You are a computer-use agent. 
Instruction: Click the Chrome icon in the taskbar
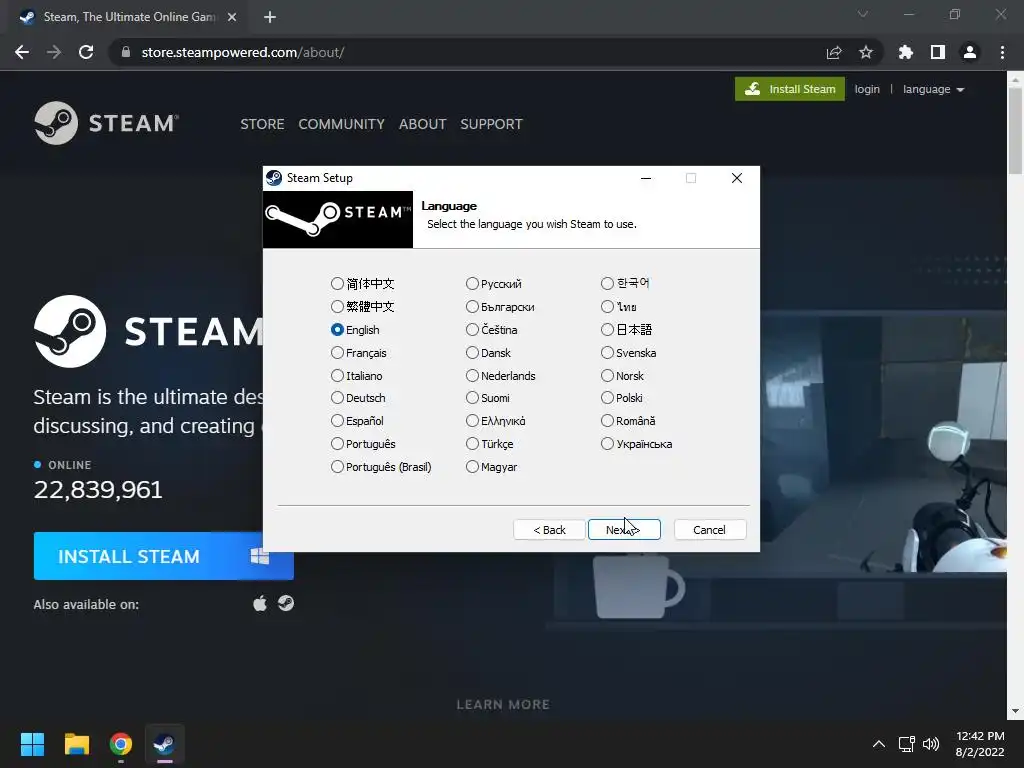coord(121,744)
